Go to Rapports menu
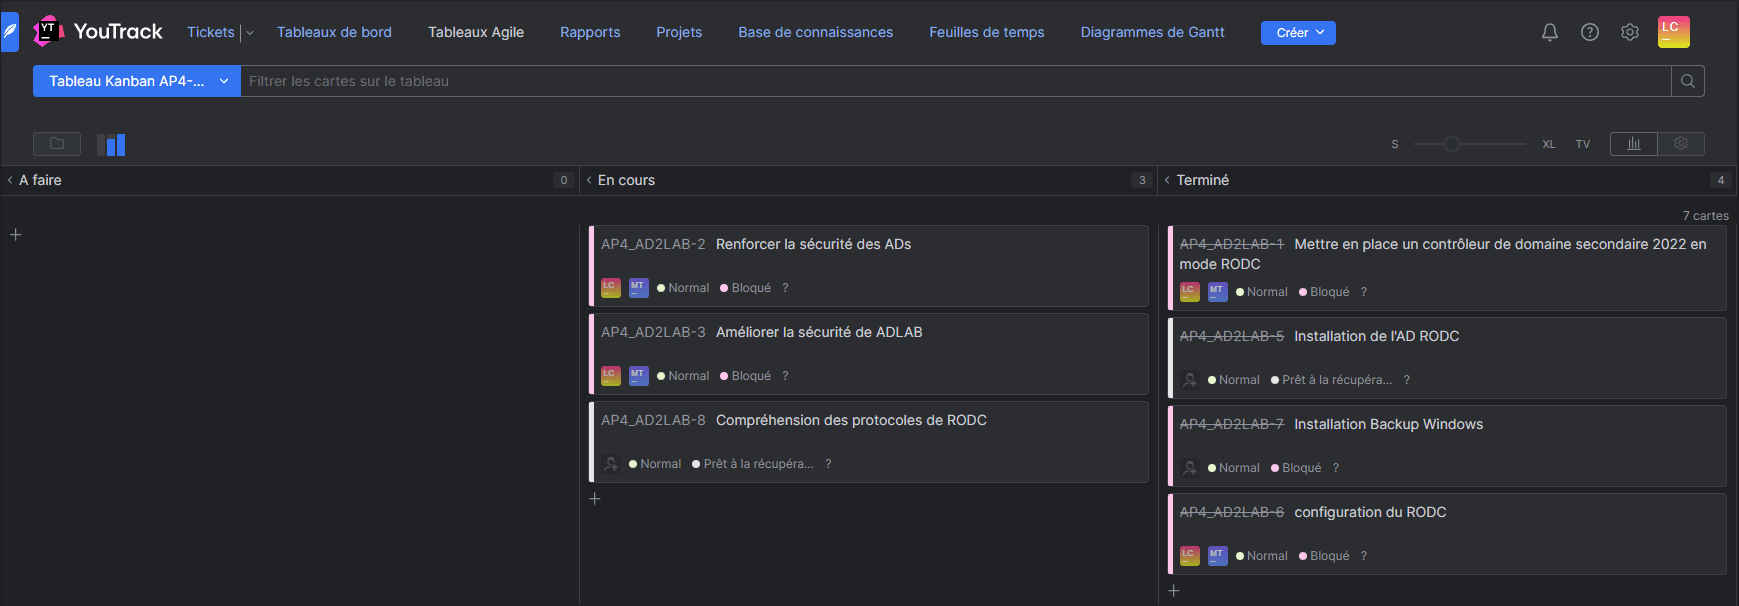The width and height of the screenshot is (1739, 606). [x=590, y=32]
